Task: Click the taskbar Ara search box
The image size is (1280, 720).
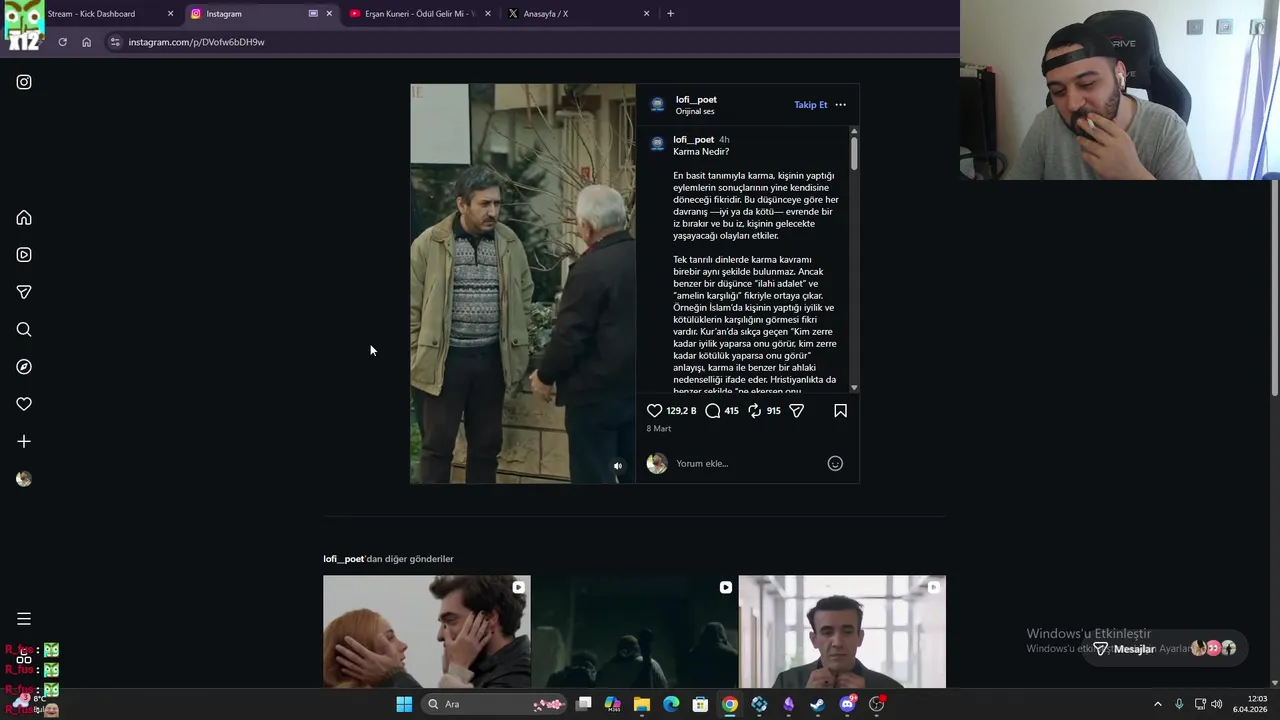Action: coord(494,704)
